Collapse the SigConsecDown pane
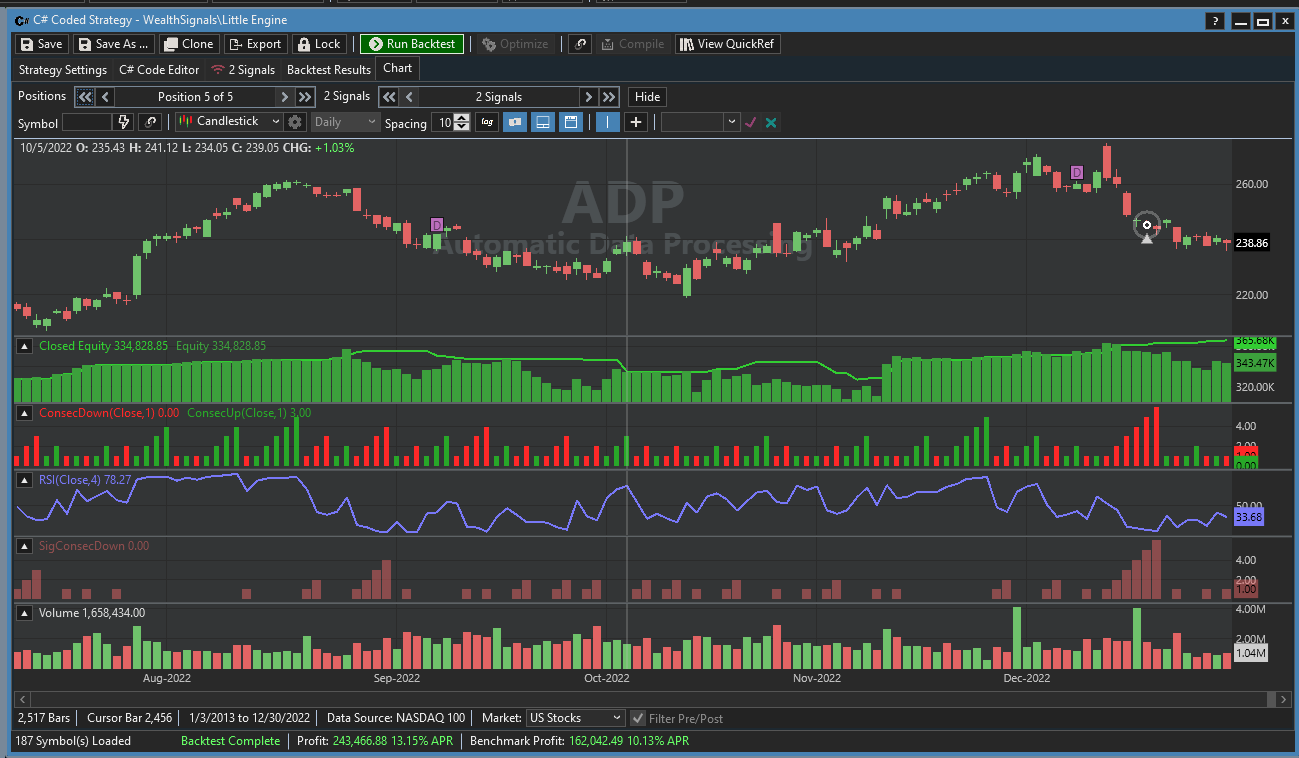This screenshot has height=758, width=1299. pos(25,546)
